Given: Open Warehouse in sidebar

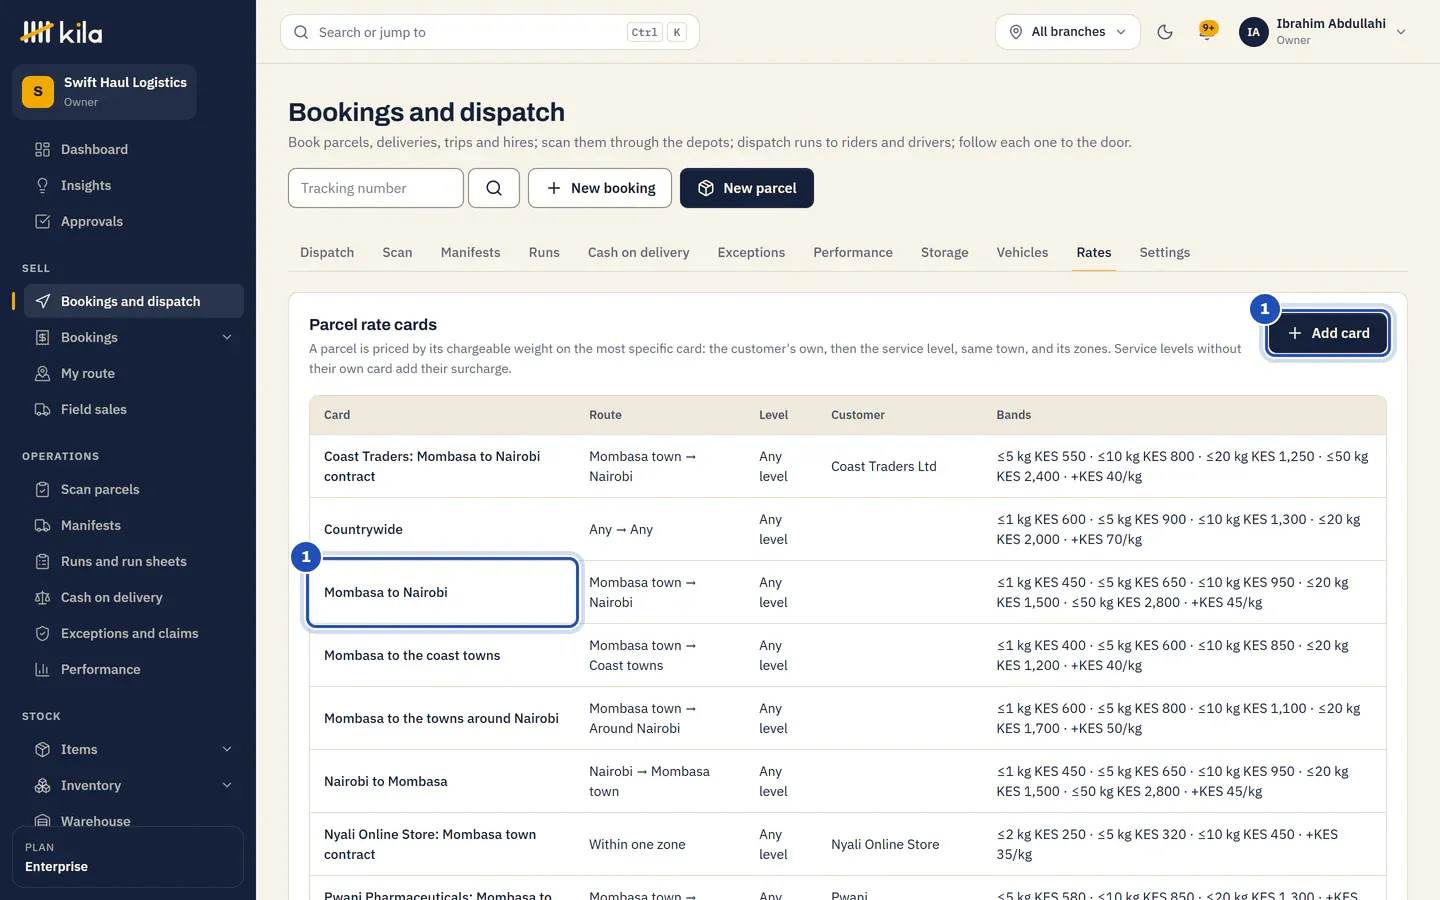Looking at the screenshot, I should point(134,821).
